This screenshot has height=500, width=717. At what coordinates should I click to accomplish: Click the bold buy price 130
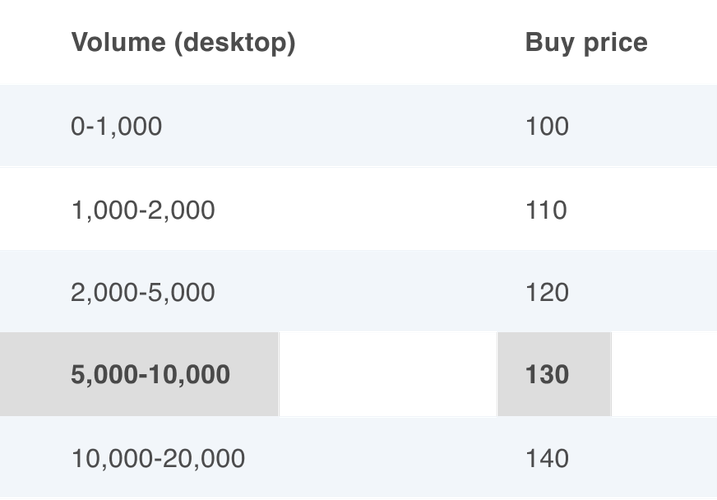tap(547, 375)
